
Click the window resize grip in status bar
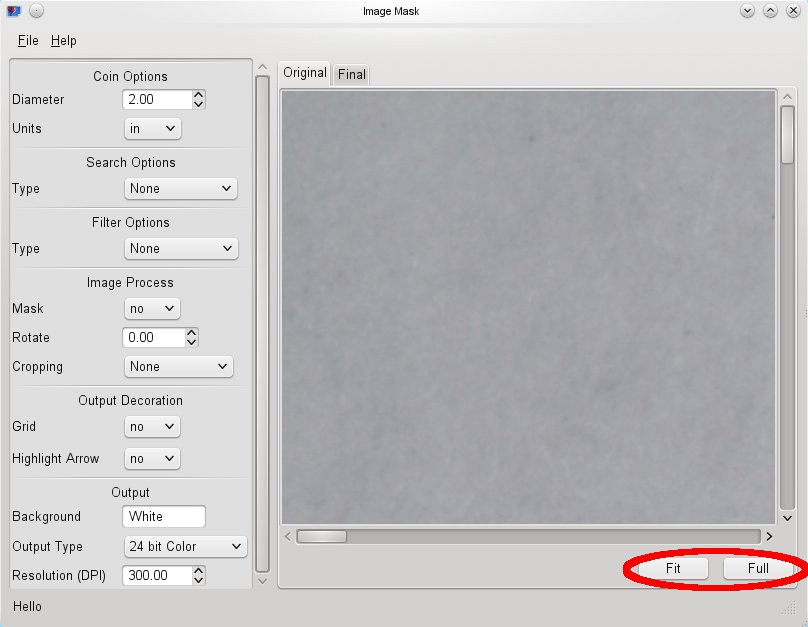[789, 608]
